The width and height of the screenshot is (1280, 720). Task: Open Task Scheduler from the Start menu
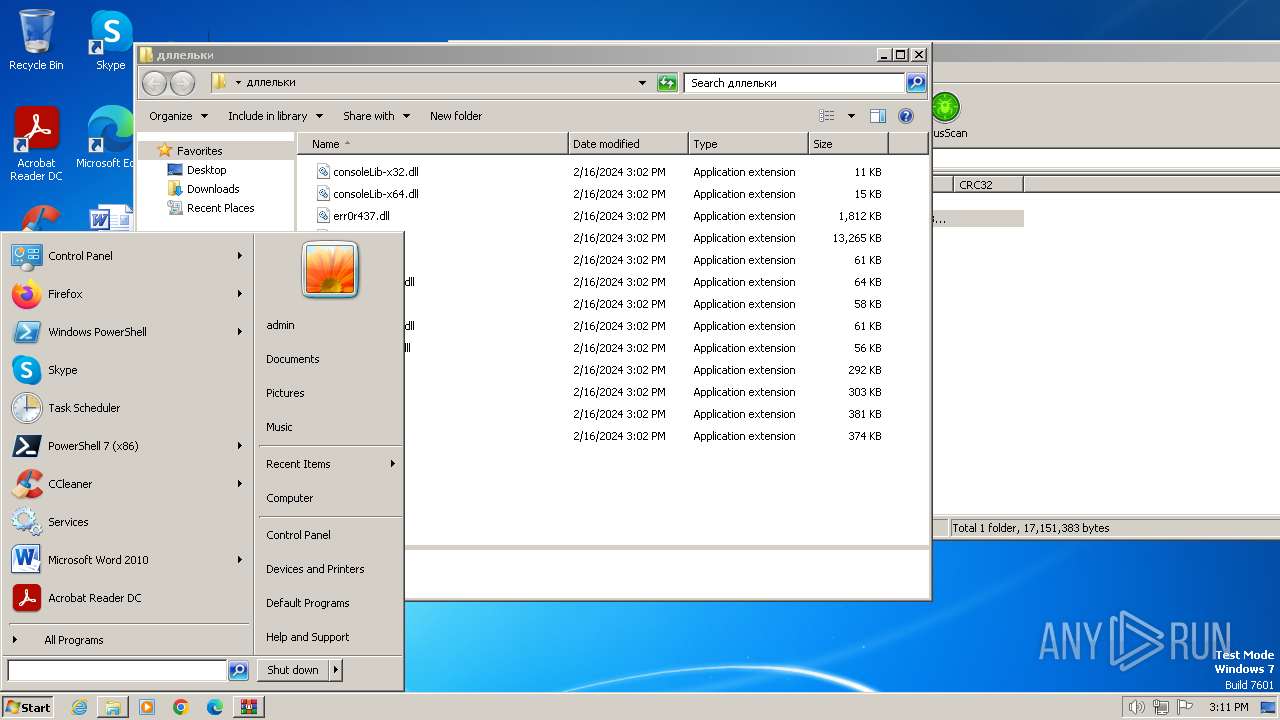point(127,408)
